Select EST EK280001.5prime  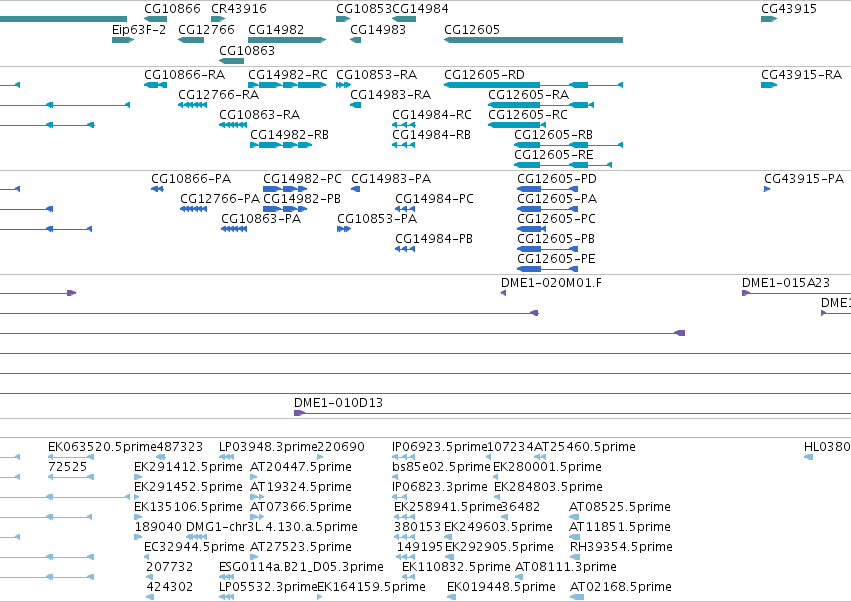[547, 467]
